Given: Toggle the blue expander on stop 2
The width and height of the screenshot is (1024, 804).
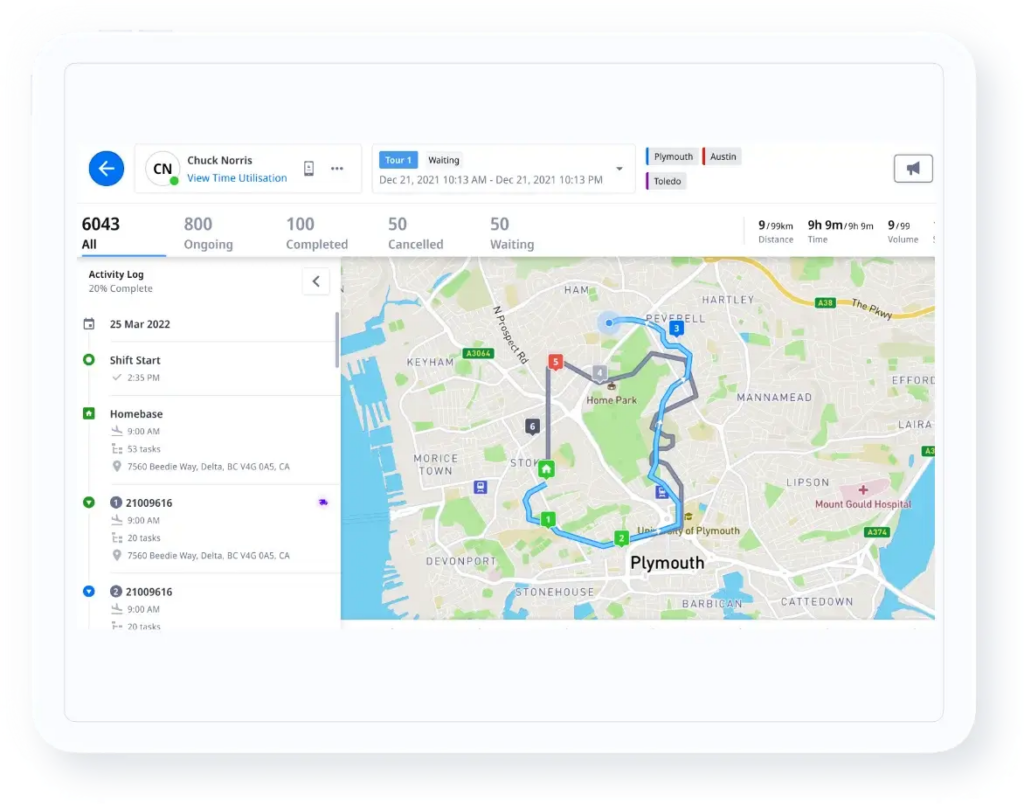Looking at the screenshot, I should pos(88,592).
